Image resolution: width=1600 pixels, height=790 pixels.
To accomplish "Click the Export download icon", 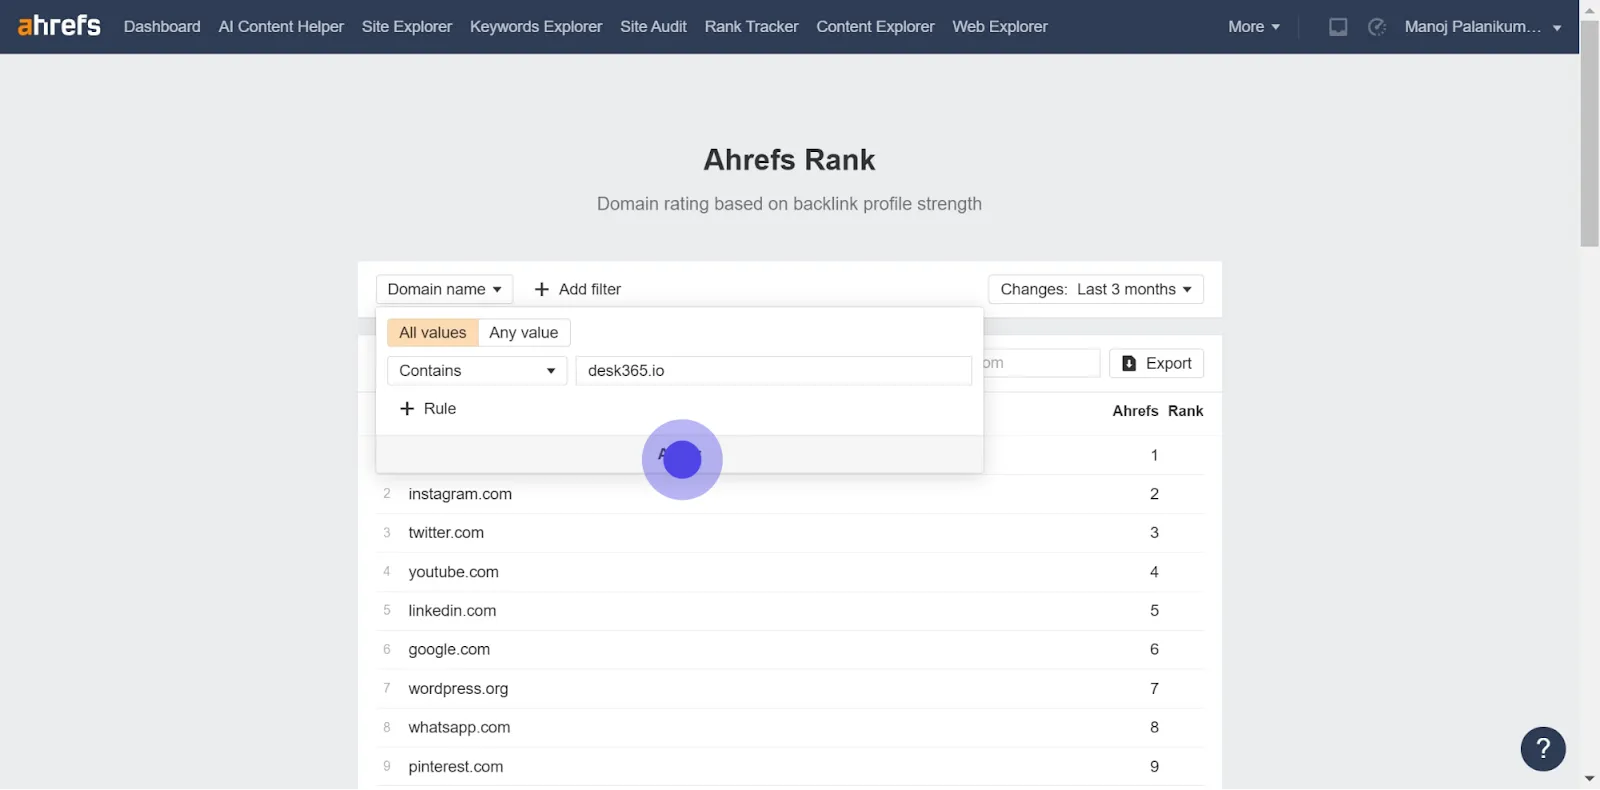I will [1129, 363].
